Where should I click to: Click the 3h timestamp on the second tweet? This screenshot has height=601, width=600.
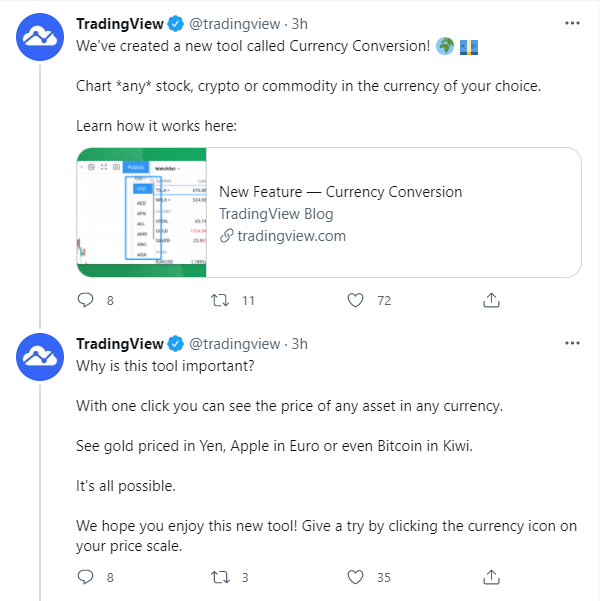[299, 344]
